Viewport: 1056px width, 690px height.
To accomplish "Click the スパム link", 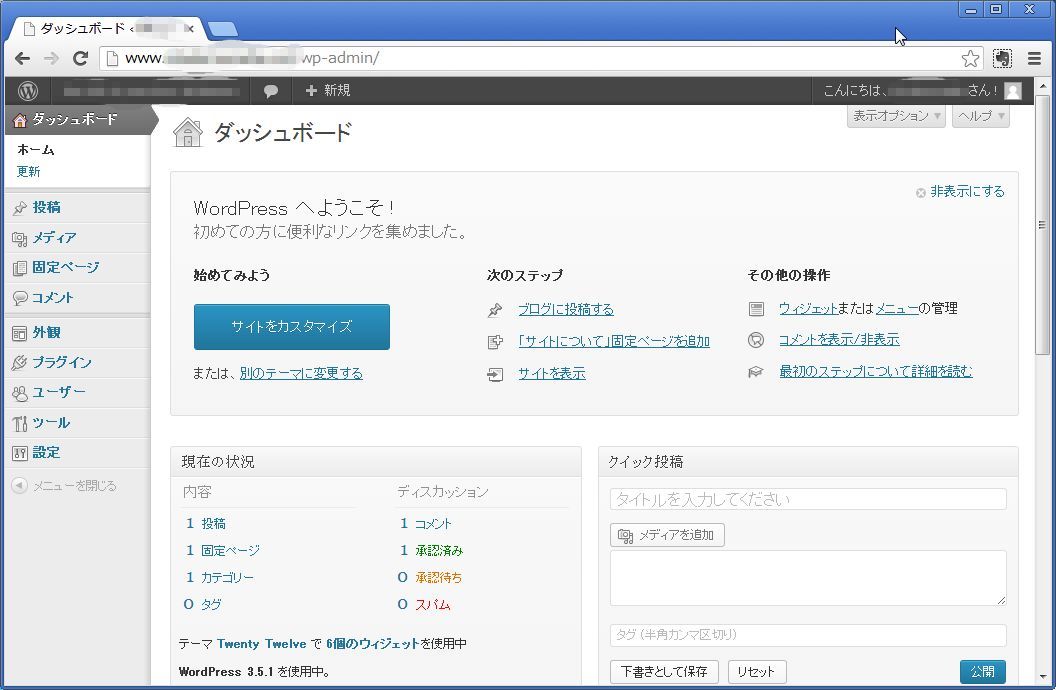I will click(432, 605).
